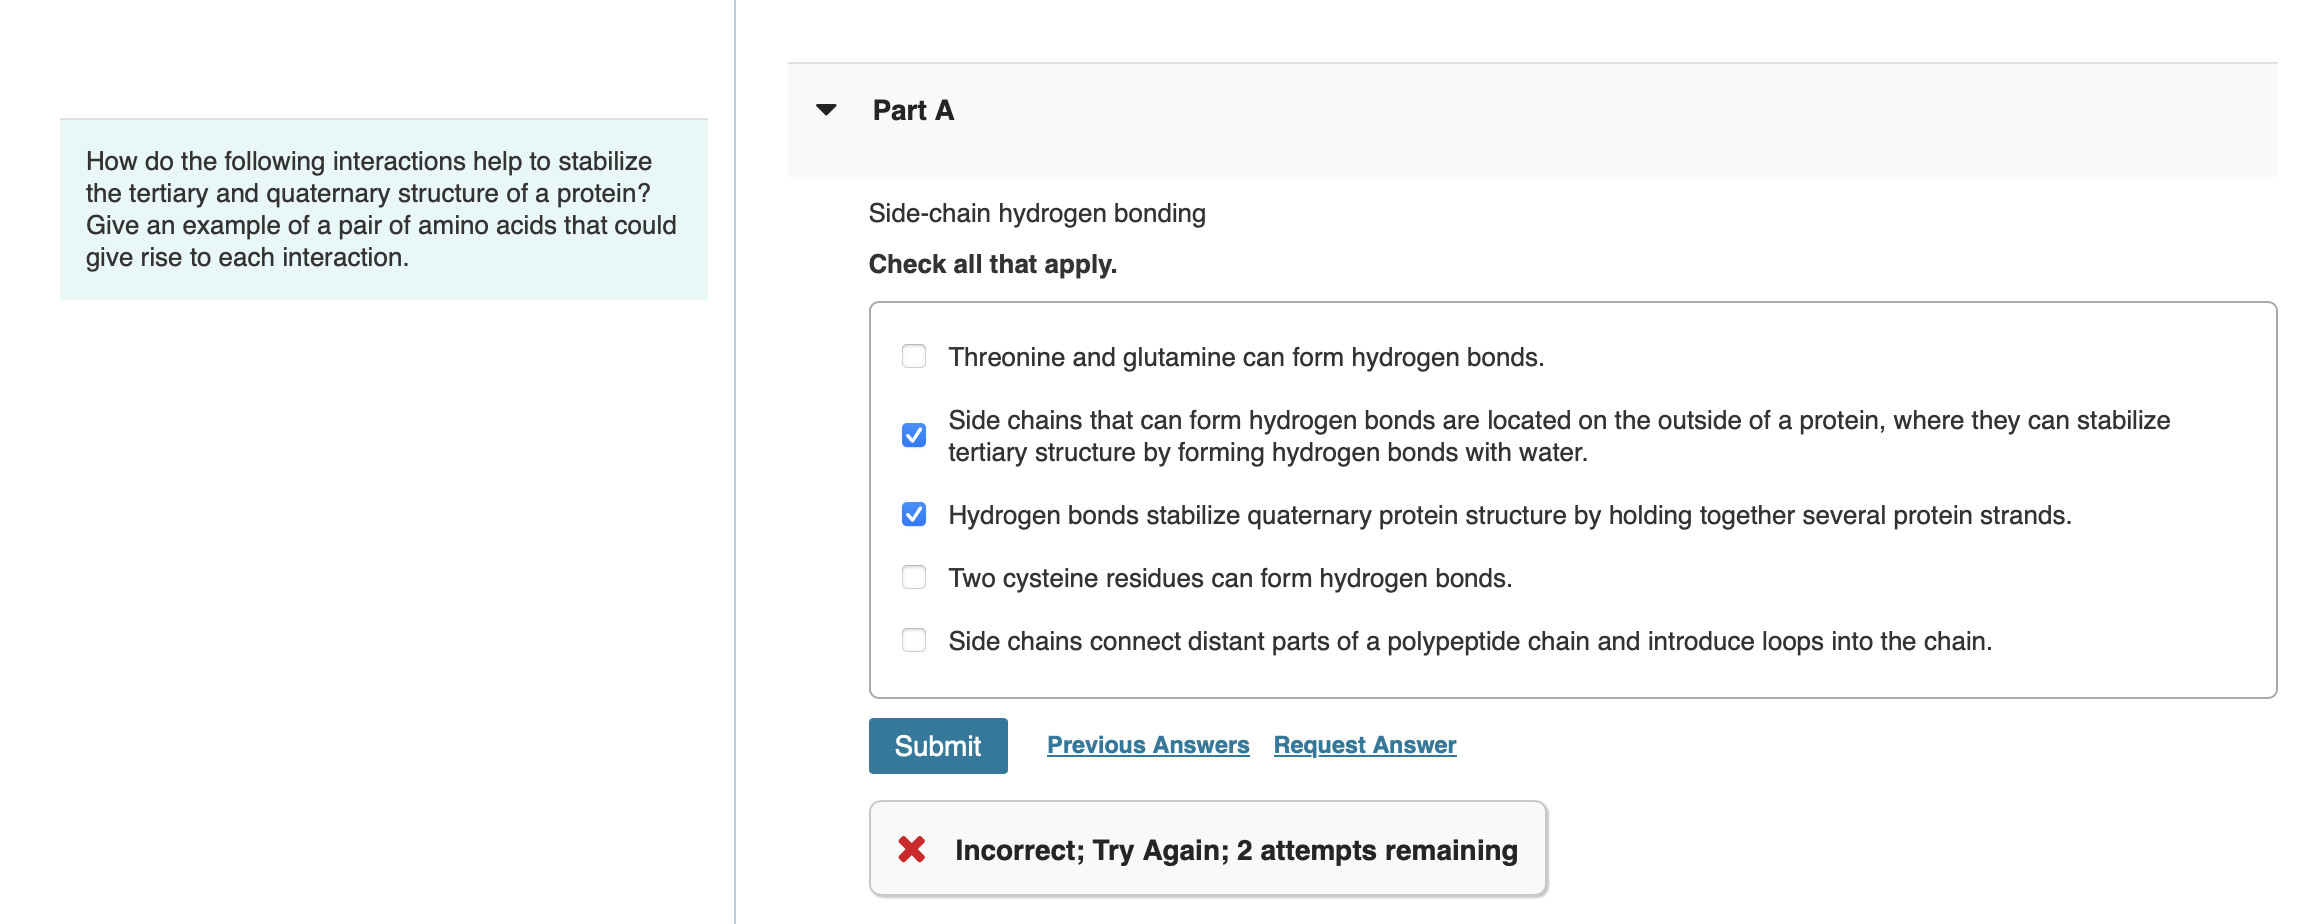
Task: Check the side chains connect distant parts option
Action: (x=913, y=641)
